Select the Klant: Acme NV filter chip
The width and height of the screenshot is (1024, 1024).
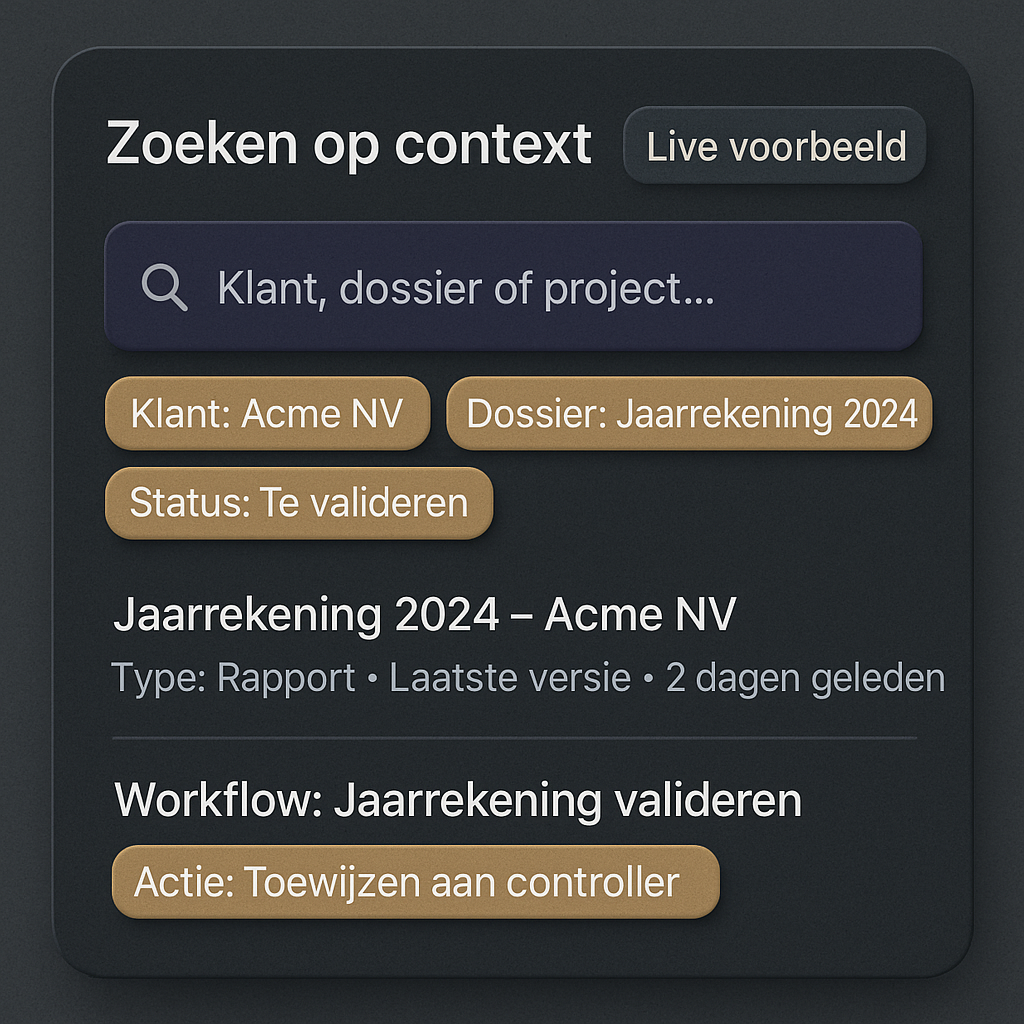pyautogui.click(x=267, y=413)
